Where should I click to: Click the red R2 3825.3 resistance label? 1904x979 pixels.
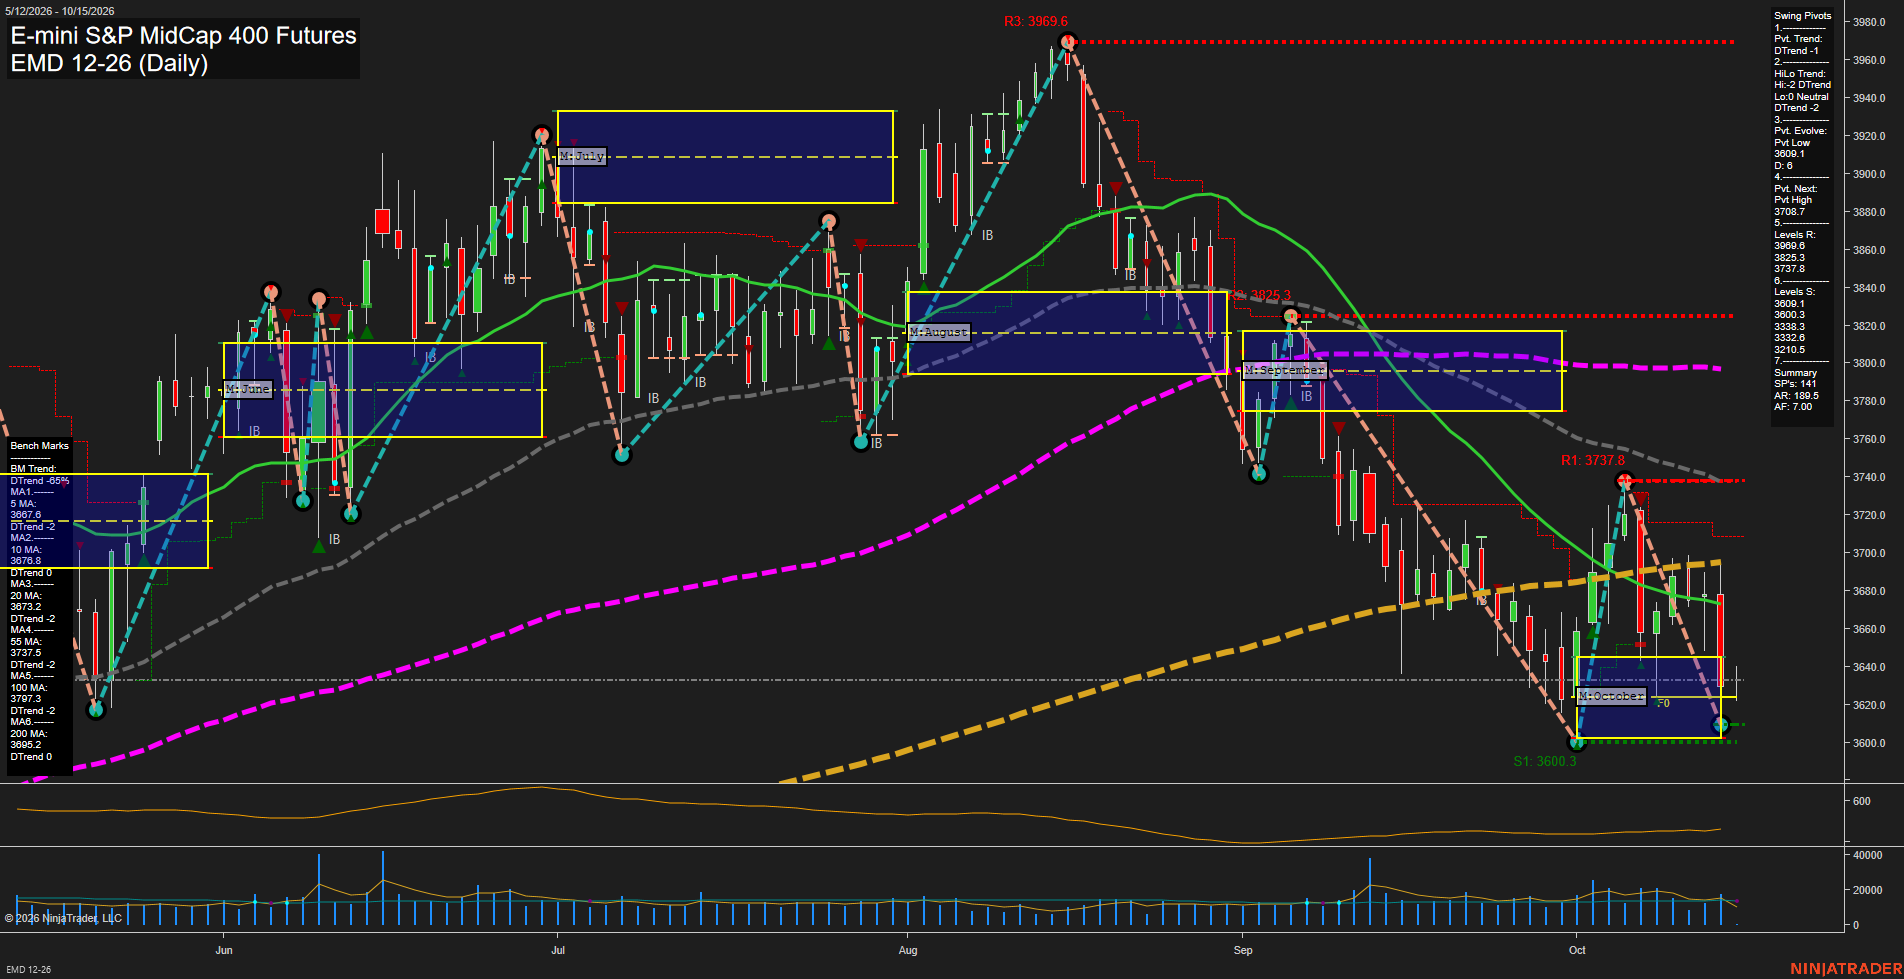click(1258, 296)
